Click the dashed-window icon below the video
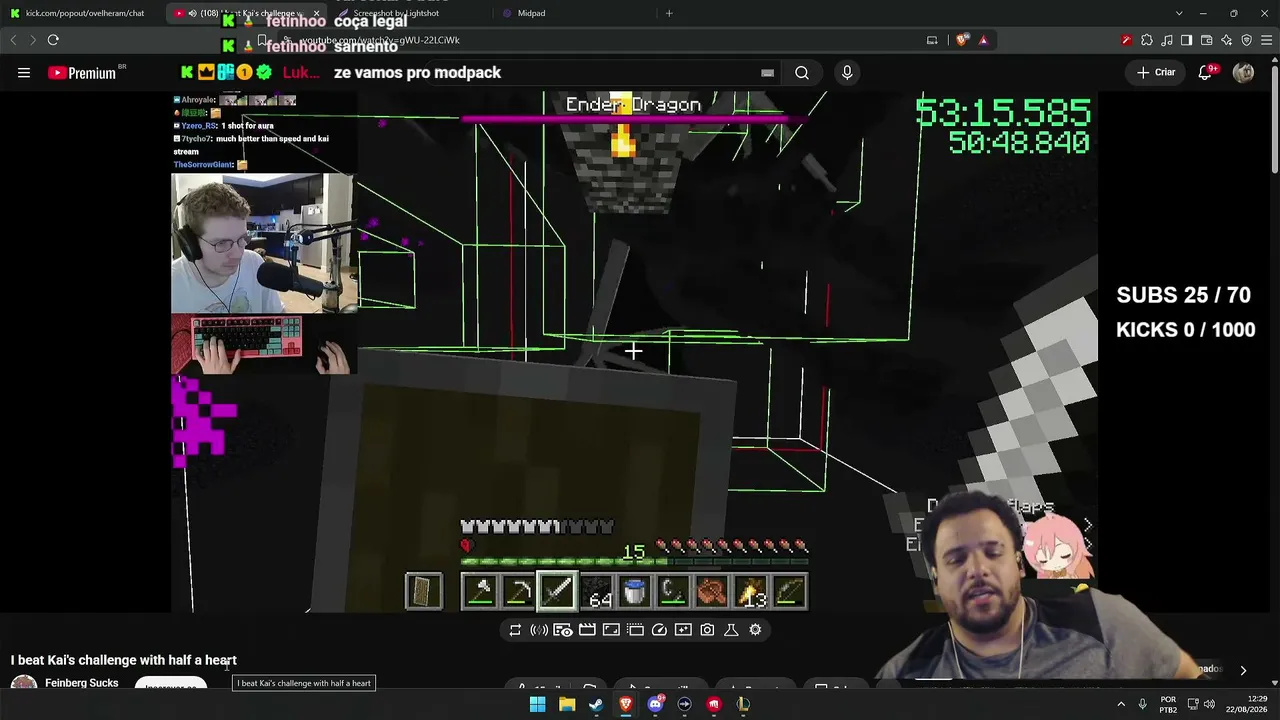1280x720 pixels. tap(635, 630)
